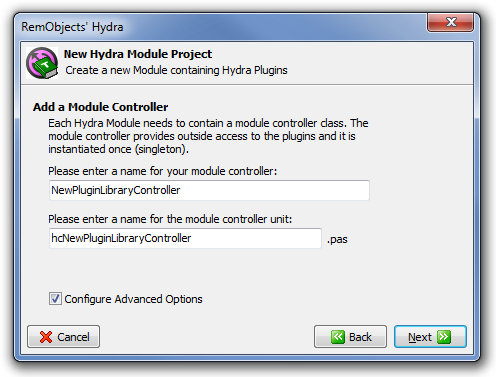Screen dimensions: 496x377
Task: Click the red X icon on Cancel
Action: [46, 337]
